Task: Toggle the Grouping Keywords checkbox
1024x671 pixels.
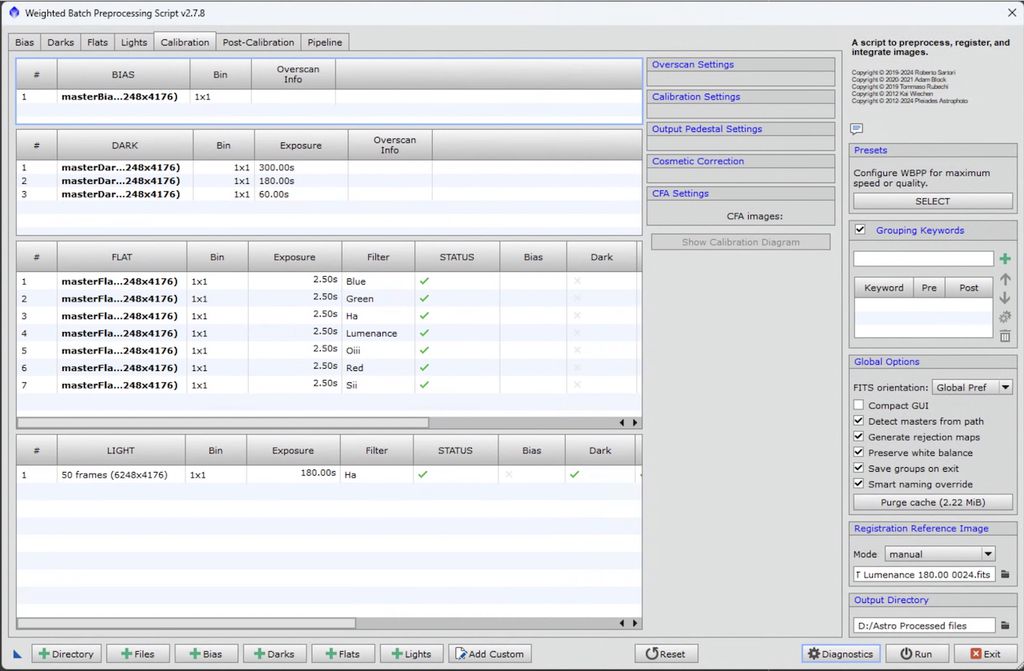Action: 860,229
